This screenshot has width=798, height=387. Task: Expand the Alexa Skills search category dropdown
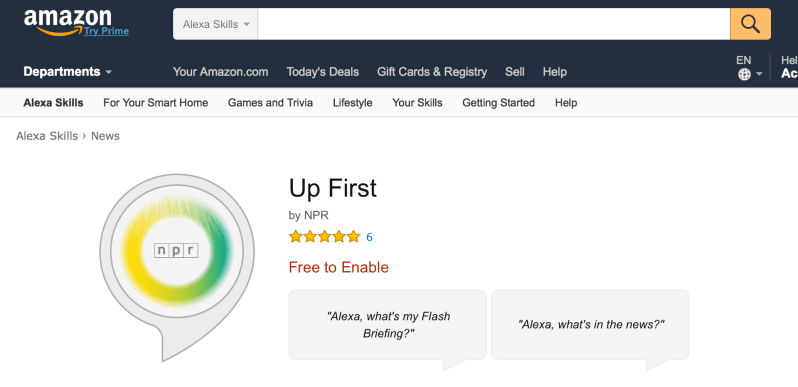pyautogui.click(x=216, y=24)
